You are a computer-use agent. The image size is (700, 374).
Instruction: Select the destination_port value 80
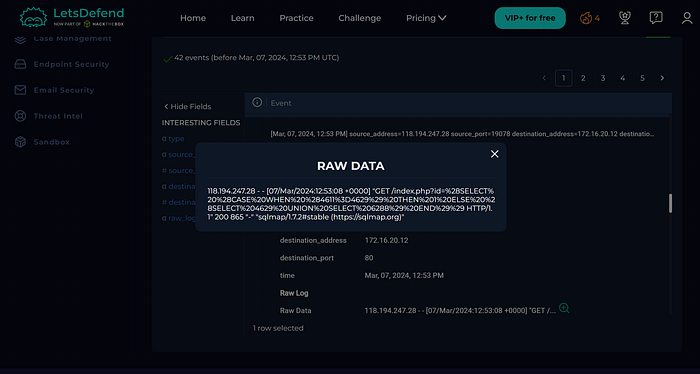pyautogui.click(x=369, y=258)
